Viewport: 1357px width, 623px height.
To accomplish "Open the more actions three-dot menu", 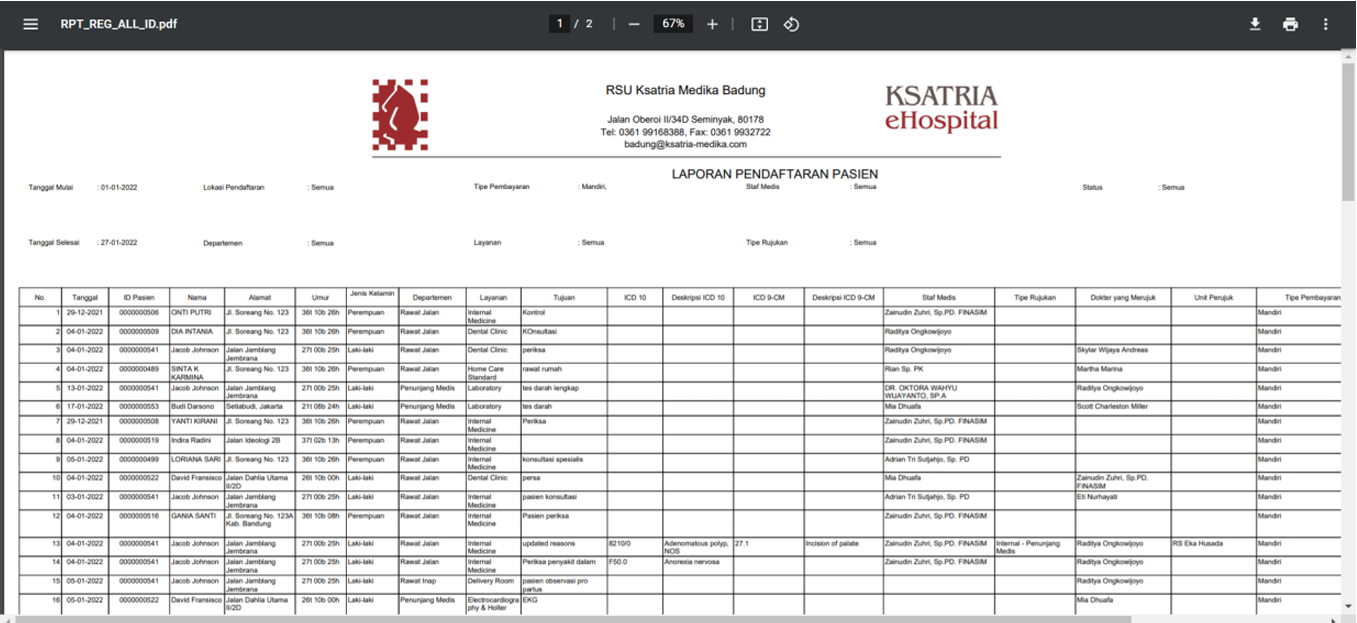I will pos(1326,24).
